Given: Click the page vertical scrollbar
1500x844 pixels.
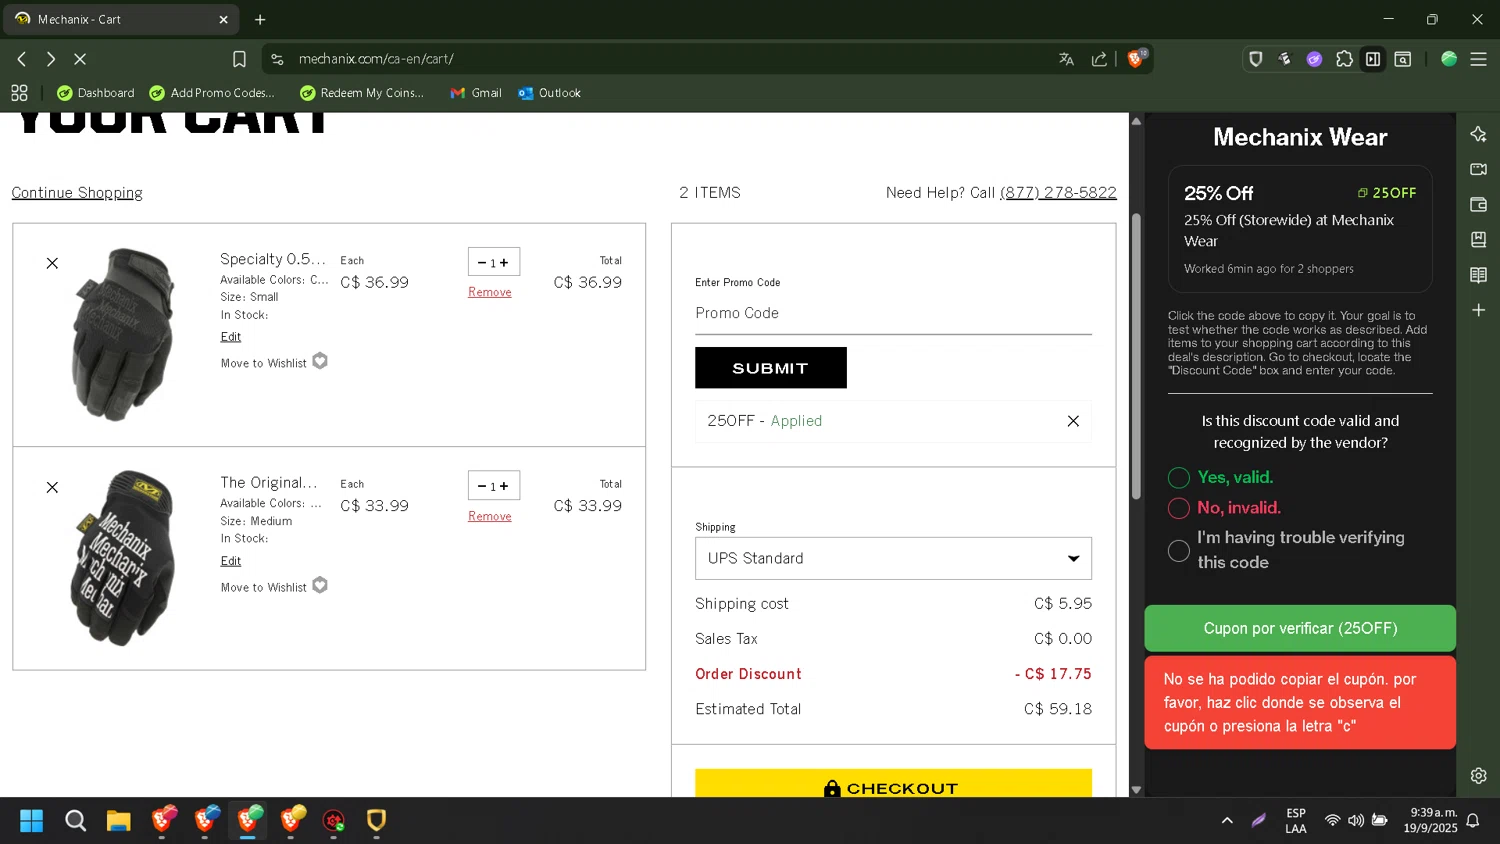Looking at the screenshot, I should tap(1136, 355).
